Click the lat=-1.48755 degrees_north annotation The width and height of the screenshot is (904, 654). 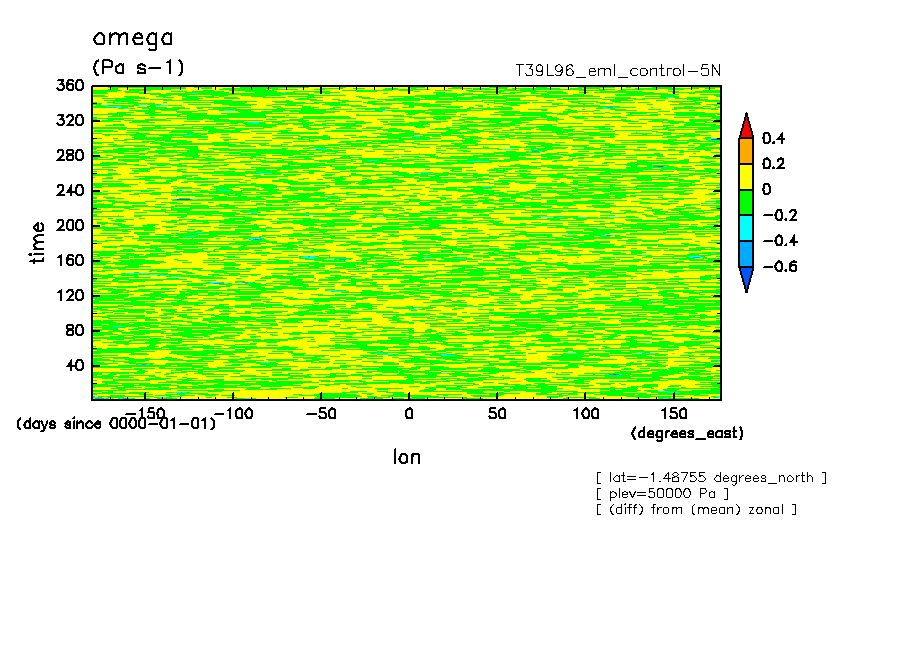point(711,478)
